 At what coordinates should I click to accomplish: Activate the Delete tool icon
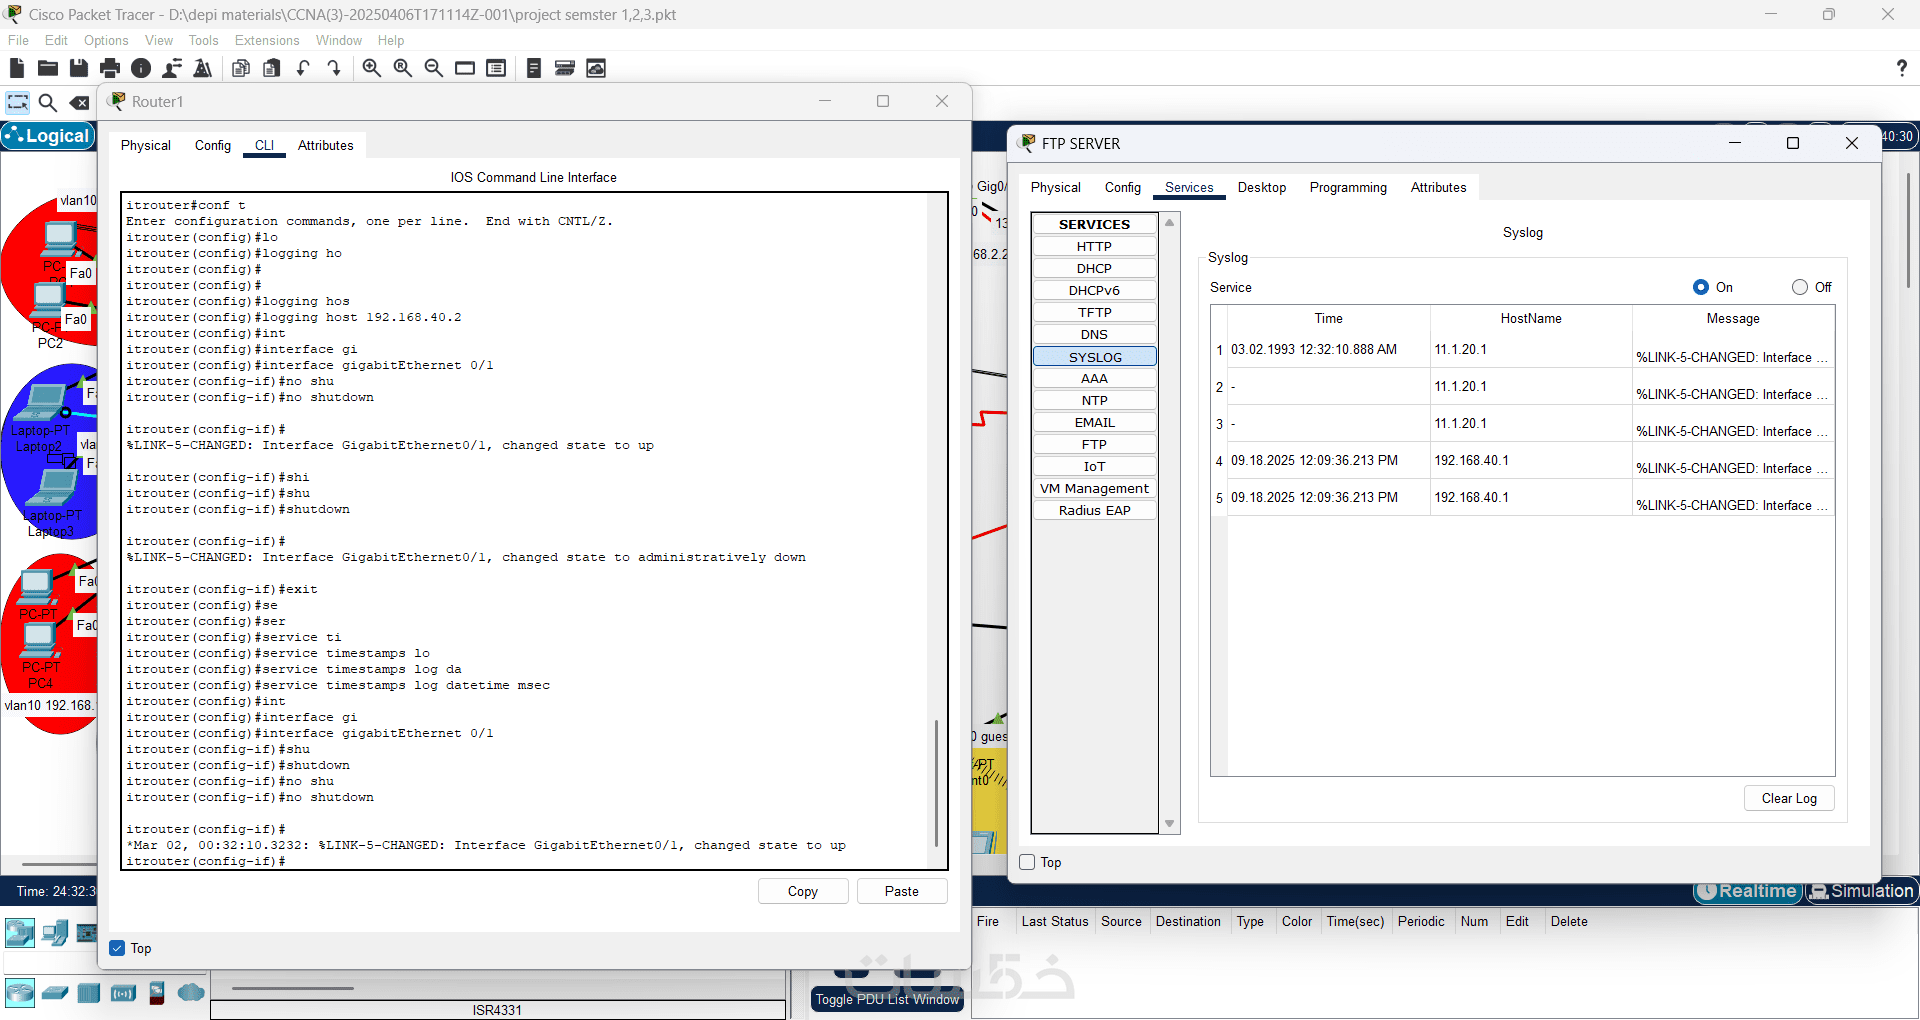pos(79,102)
